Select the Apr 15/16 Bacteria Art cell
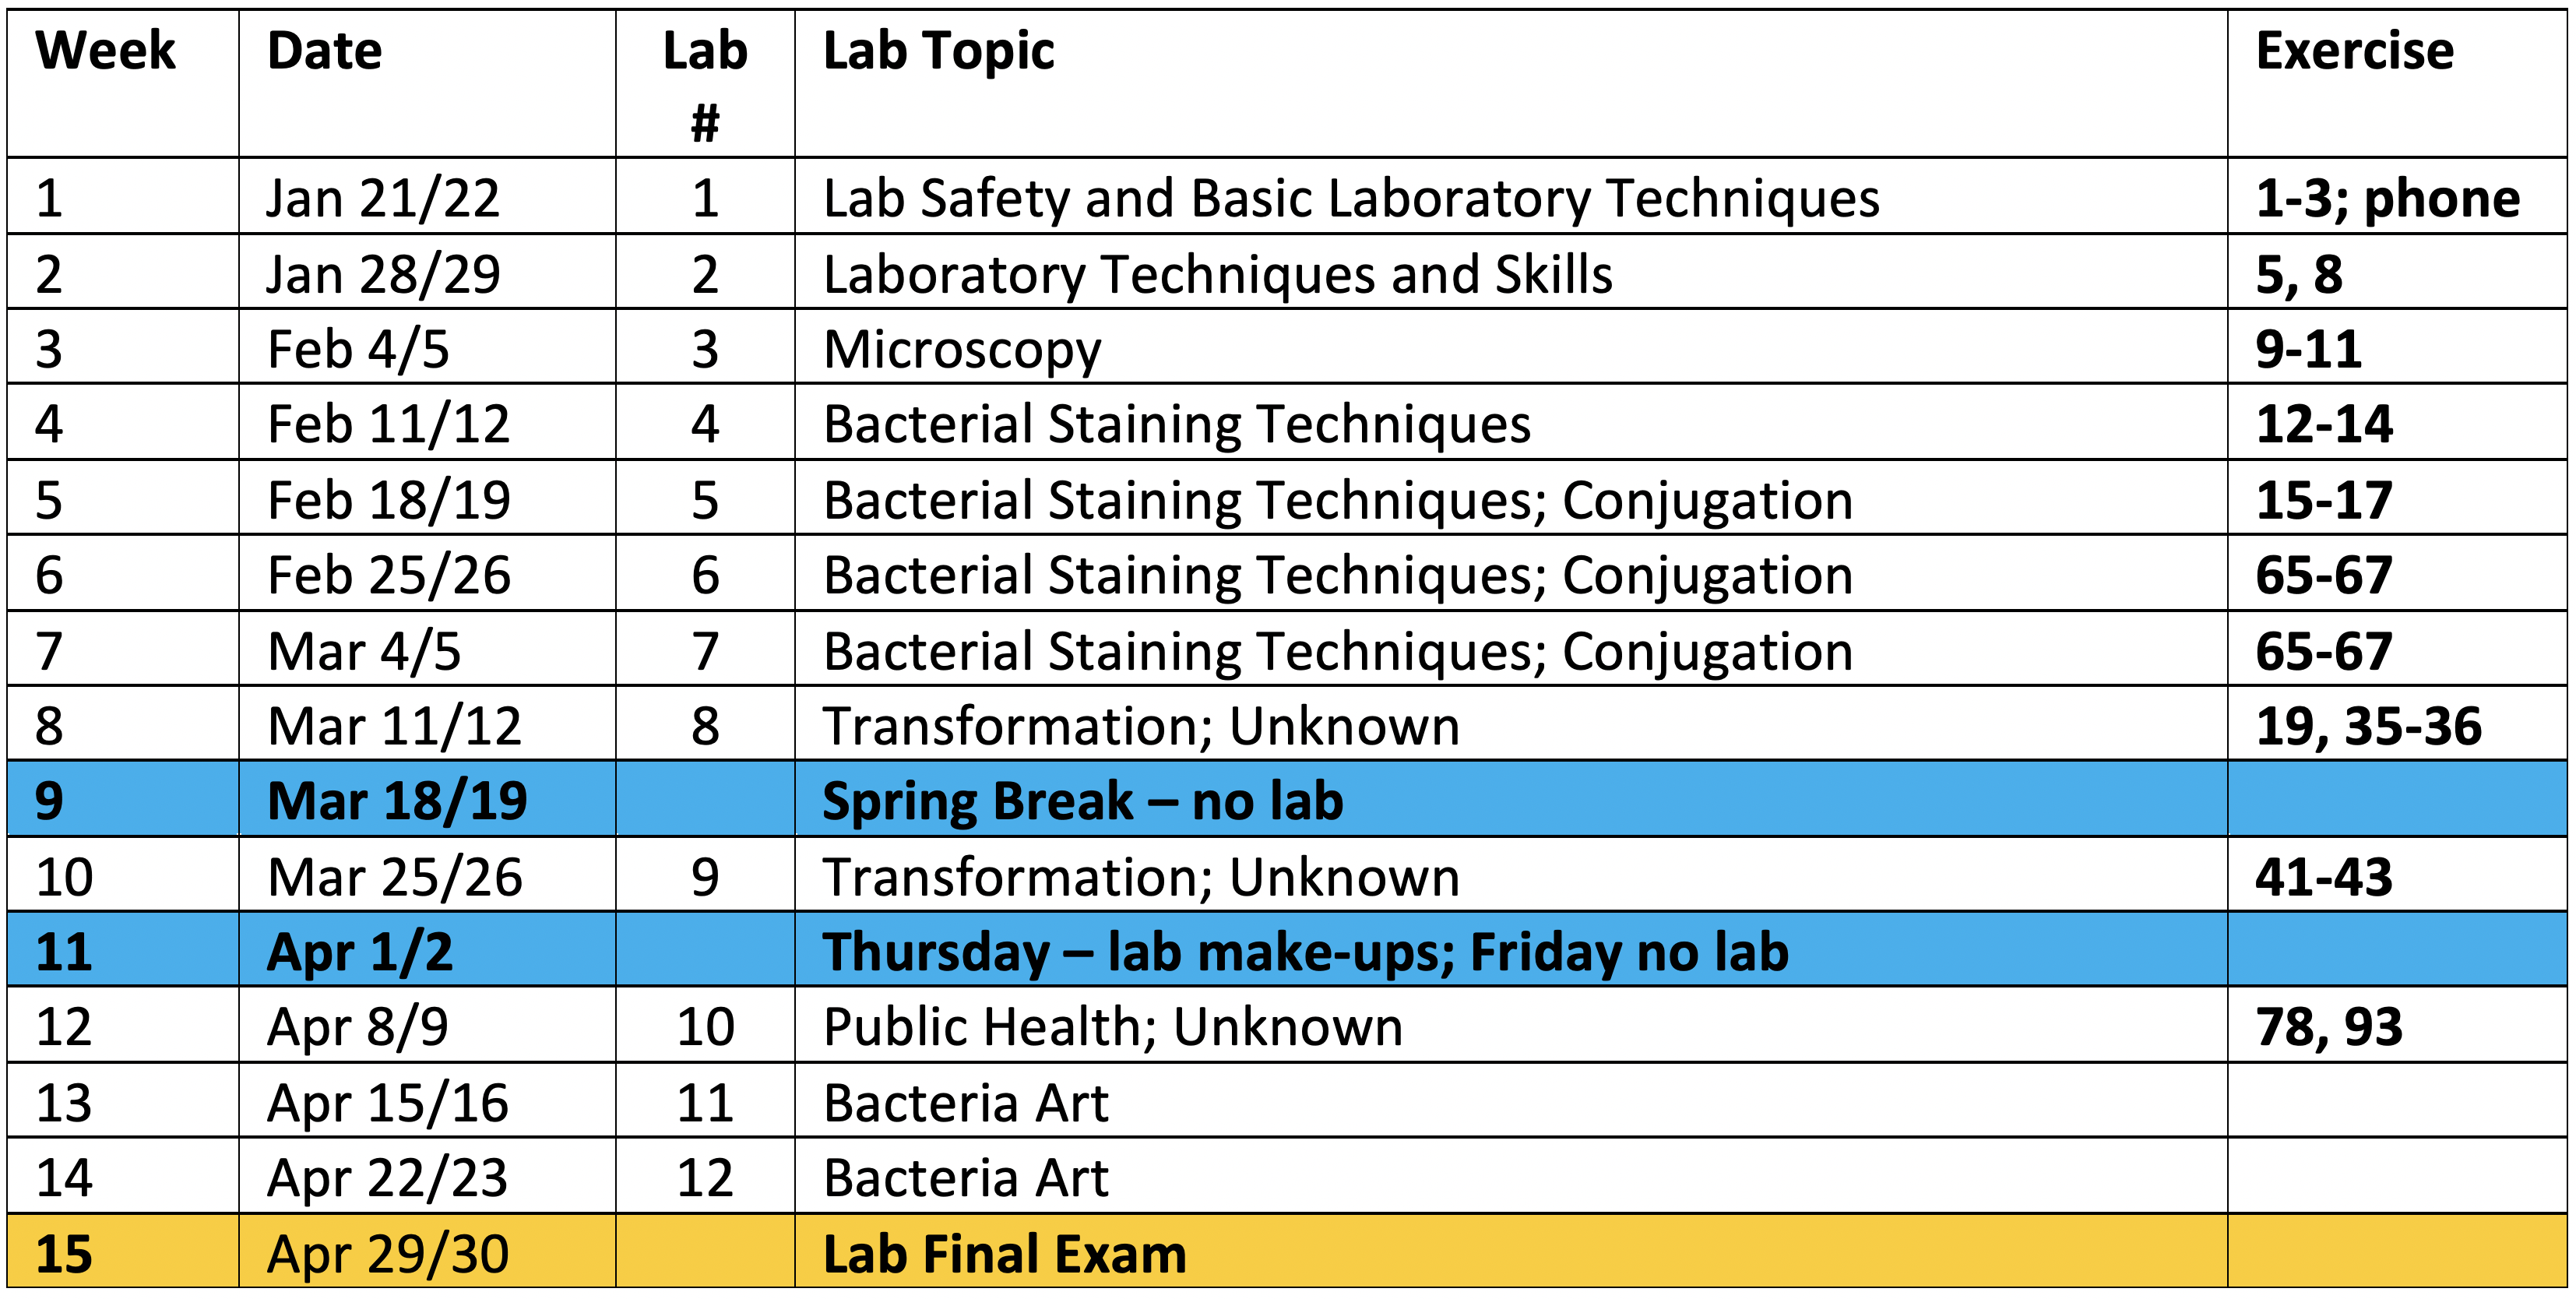2576x1299 pixels. 1511,1101
